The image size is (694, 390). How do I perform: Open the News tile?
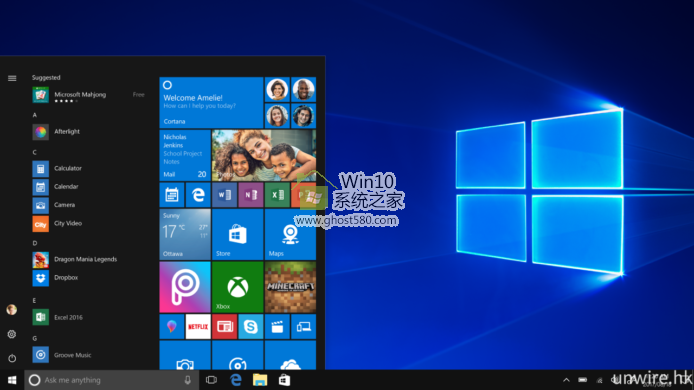224,327
